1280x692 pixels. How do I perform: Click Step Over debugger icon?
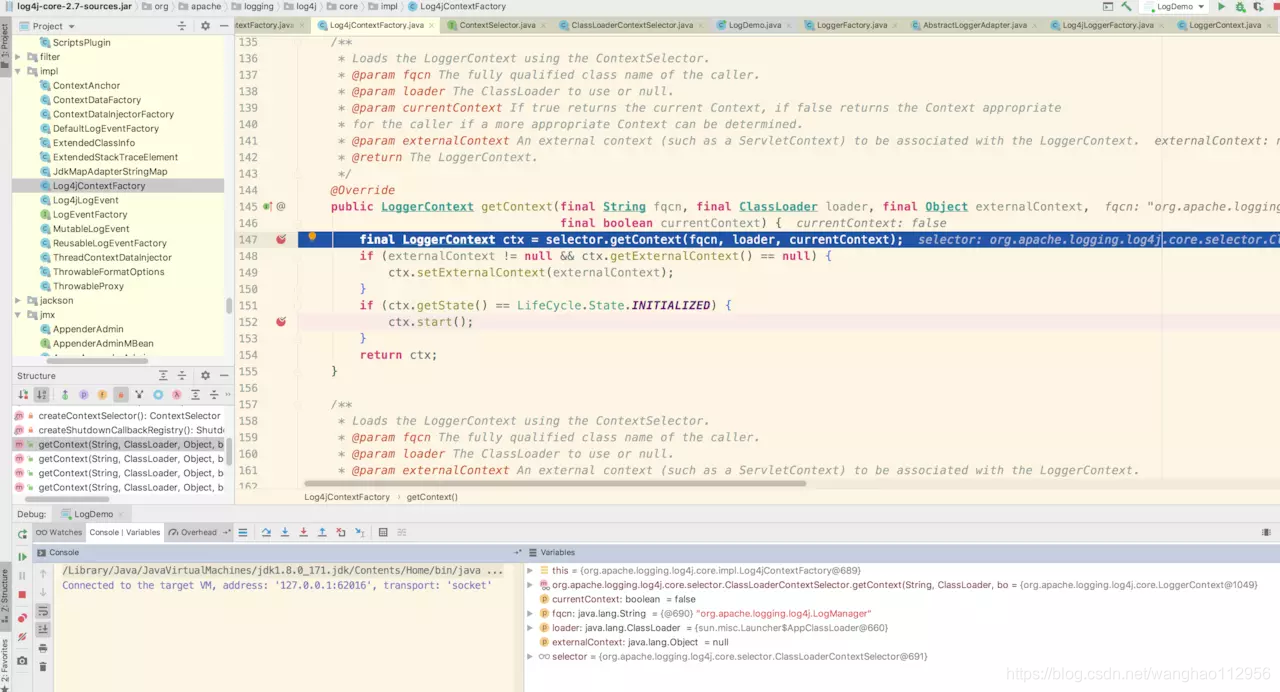266,533
